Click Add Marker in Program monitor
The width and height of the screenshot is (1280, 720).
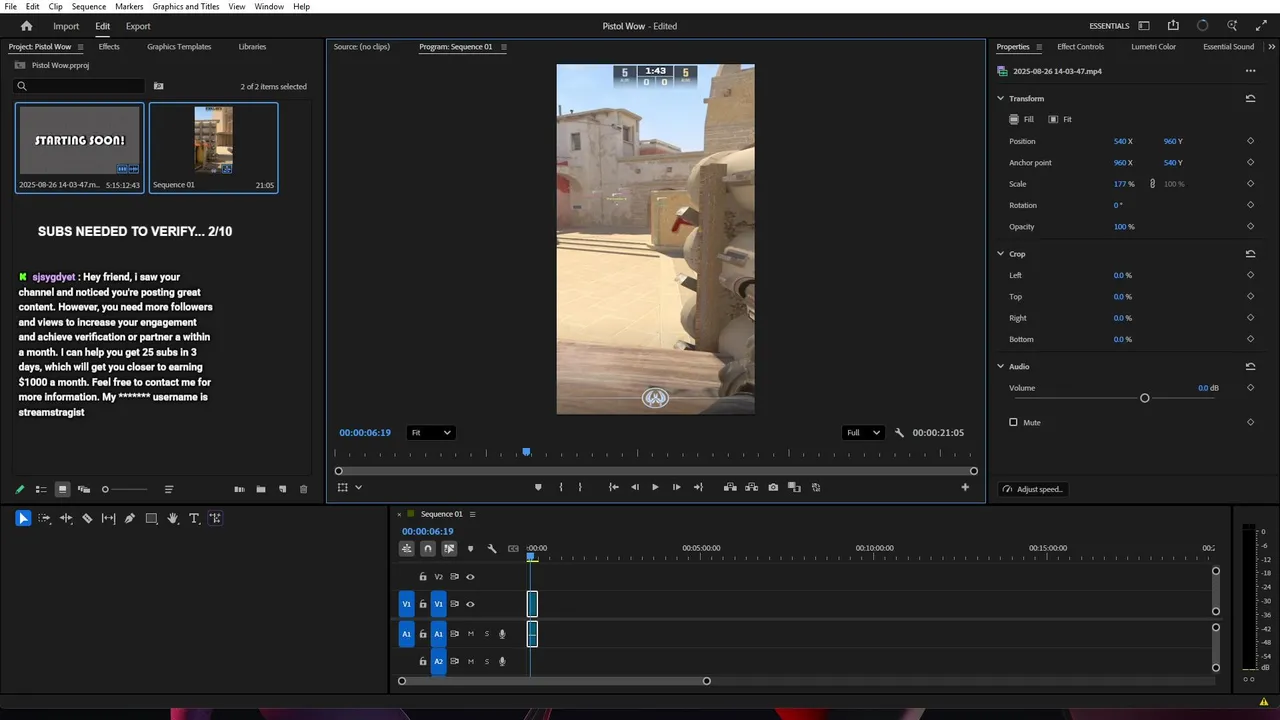point(538,487)
